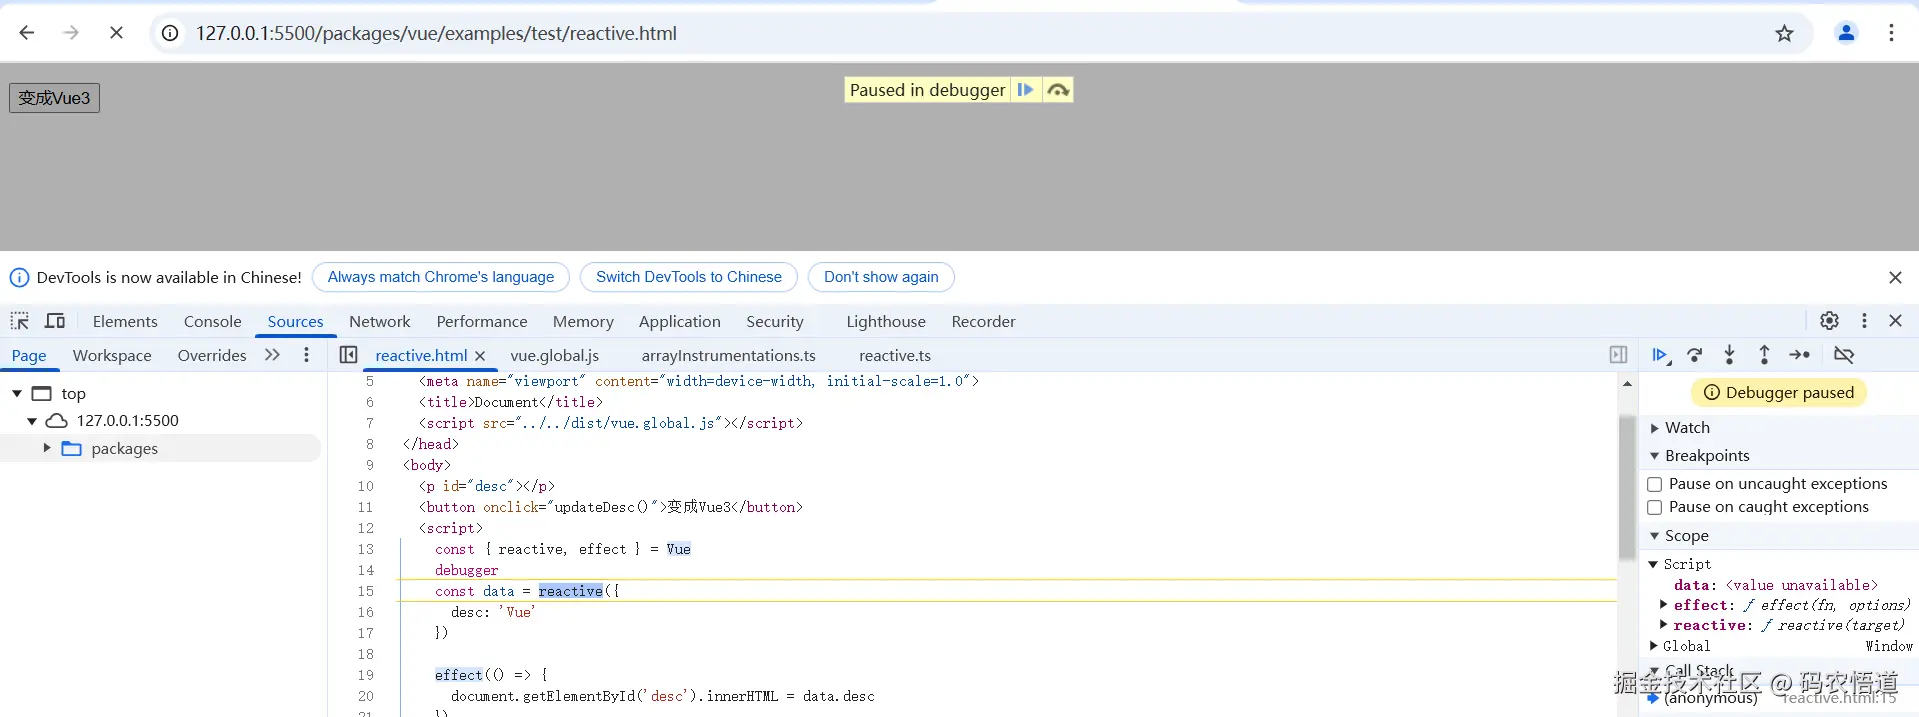Step over from paused overlay
This screenshot has height=717, width=1919.
1058,90
